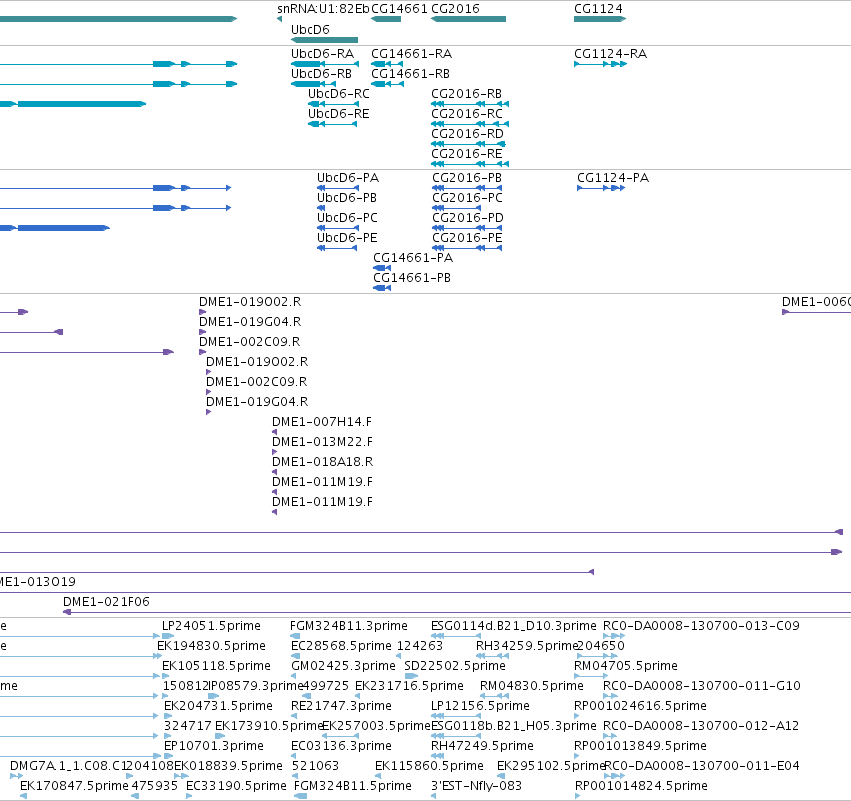Select the CG14661-PA protein label
This screenshot has height=801, width=851.
pos(413,258)
